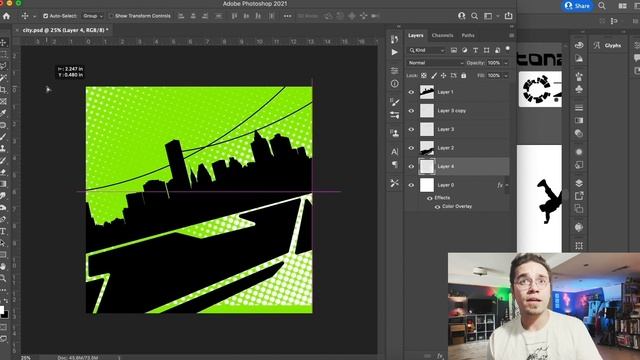Open the Normal blend mode dropdown
Viewport: 640px width, 360px height.
tap(435, 63)
